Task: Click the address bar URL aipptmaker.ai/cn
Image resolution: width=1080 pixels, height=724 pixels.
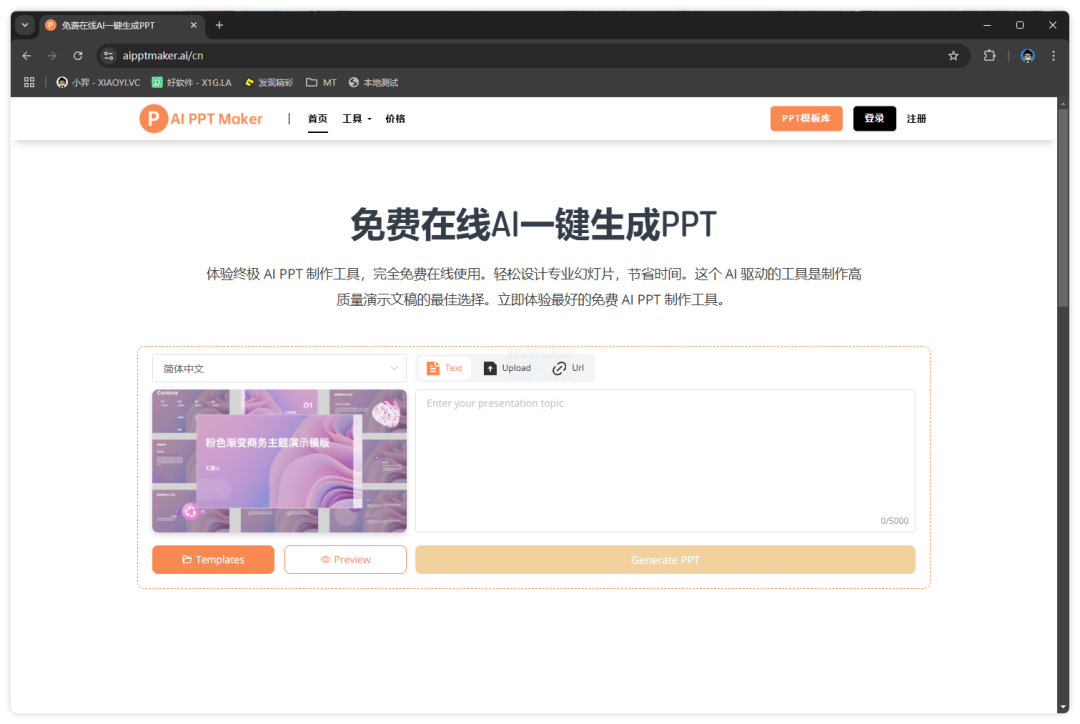Action: (163, 56)
